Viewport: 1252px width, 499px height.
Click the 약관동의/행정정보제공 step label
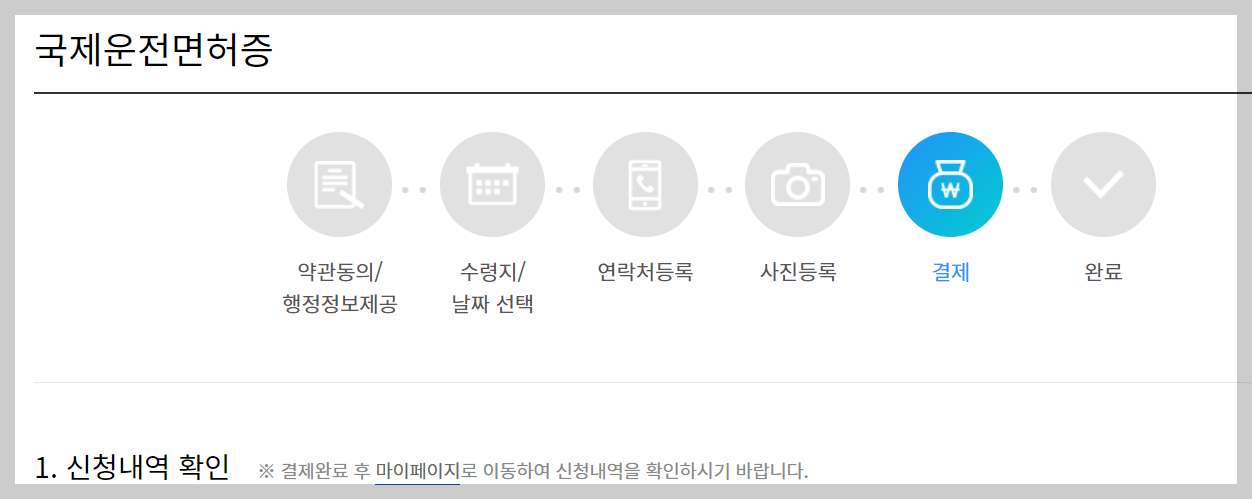[x=340, y=288]
